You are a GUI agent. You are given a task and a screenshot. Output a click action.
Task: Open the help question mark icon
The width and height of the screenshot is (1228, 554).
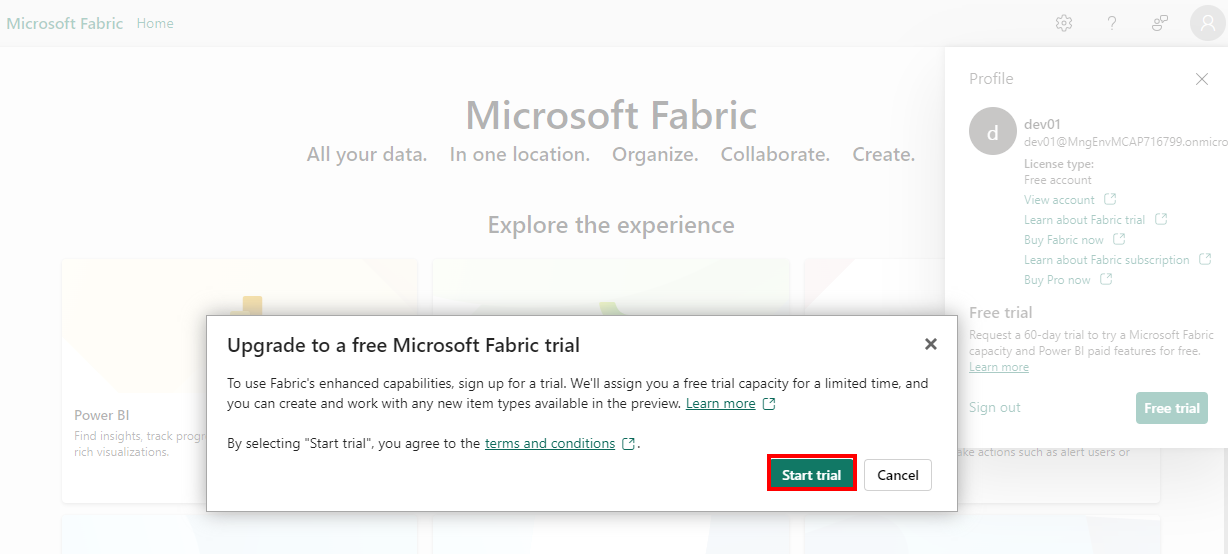click(1111, 23)
